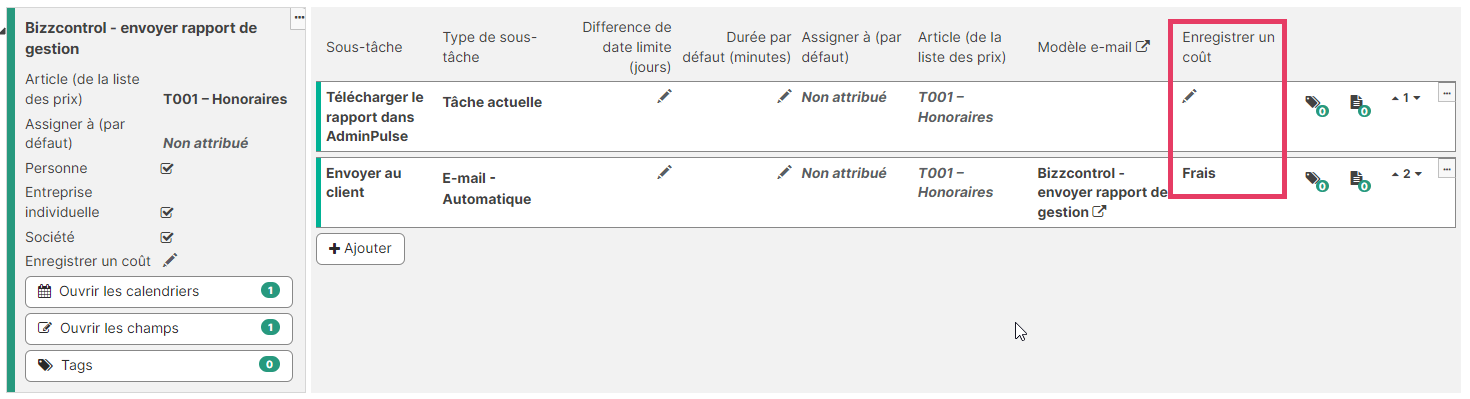
Task: Open the ellipsis menu on Bizzcontrol task card
Action: click(298, 19)
